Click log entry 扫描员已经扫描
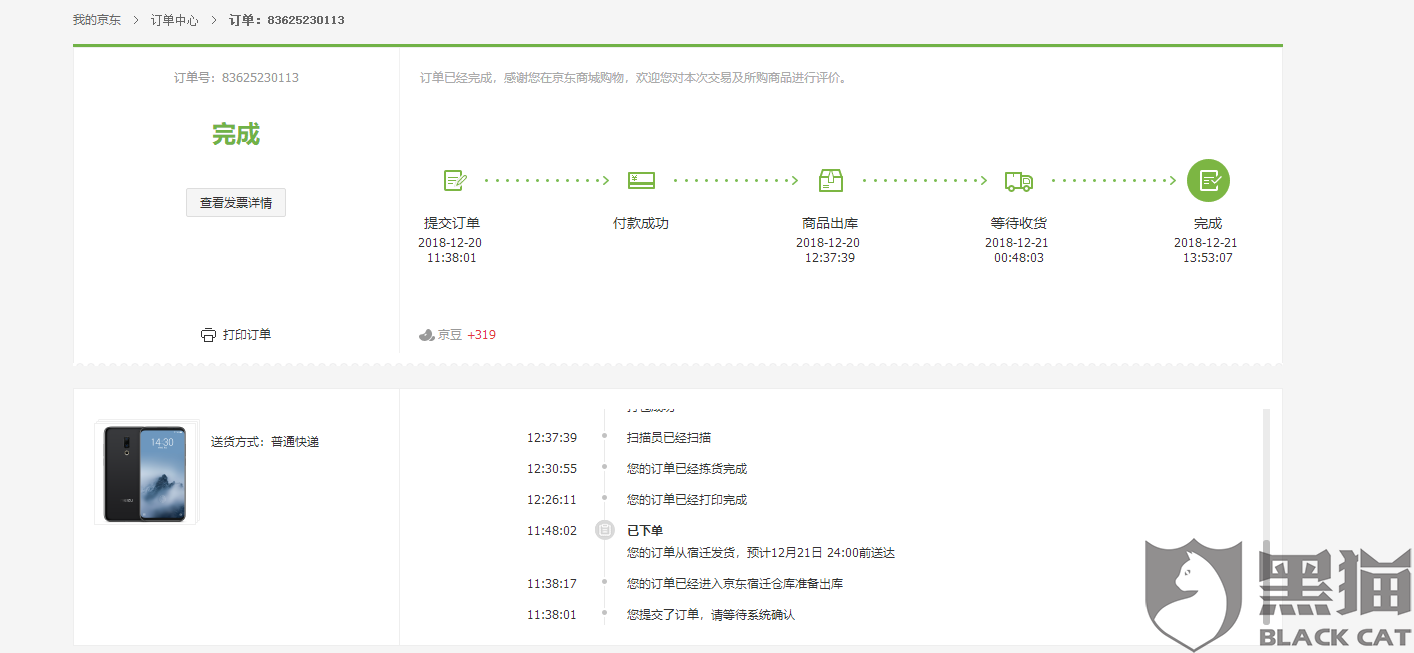This screenshot has height=653, width=1414. point(669,438)
